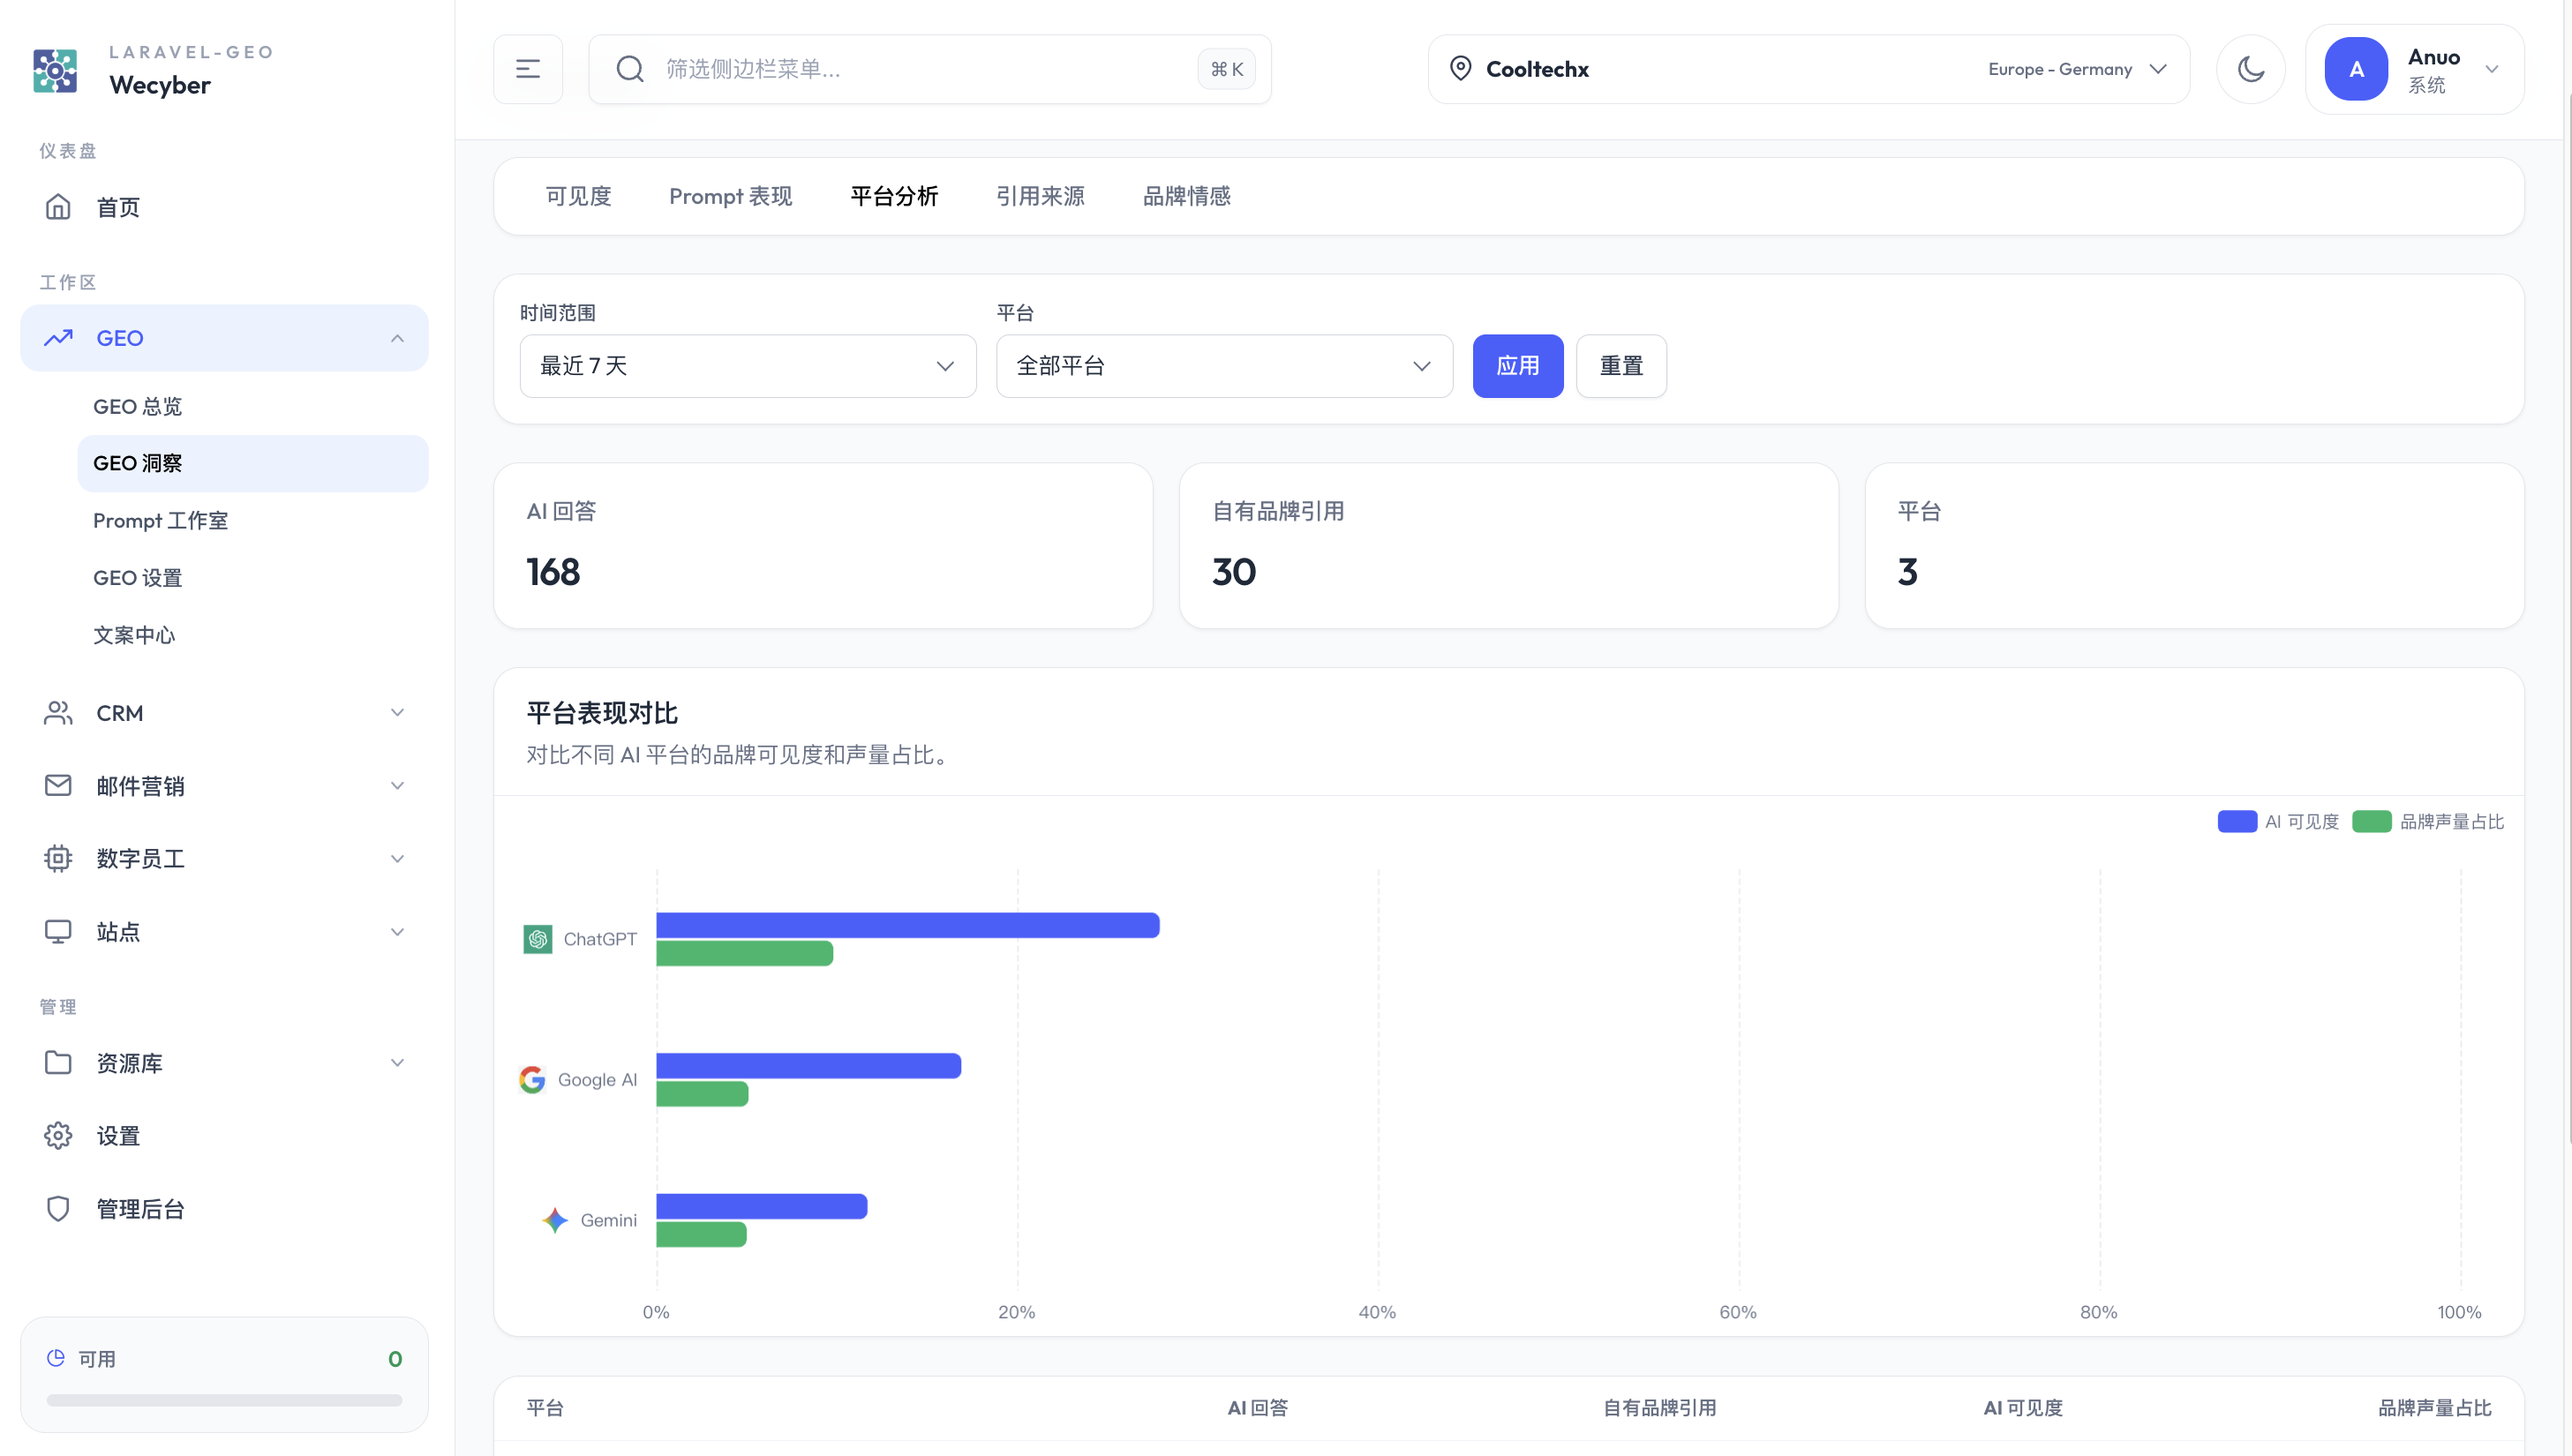Click the 资源库 folder icon
The height and width of the screenshot is (1456, 2572).
(x=58, y=1063)
